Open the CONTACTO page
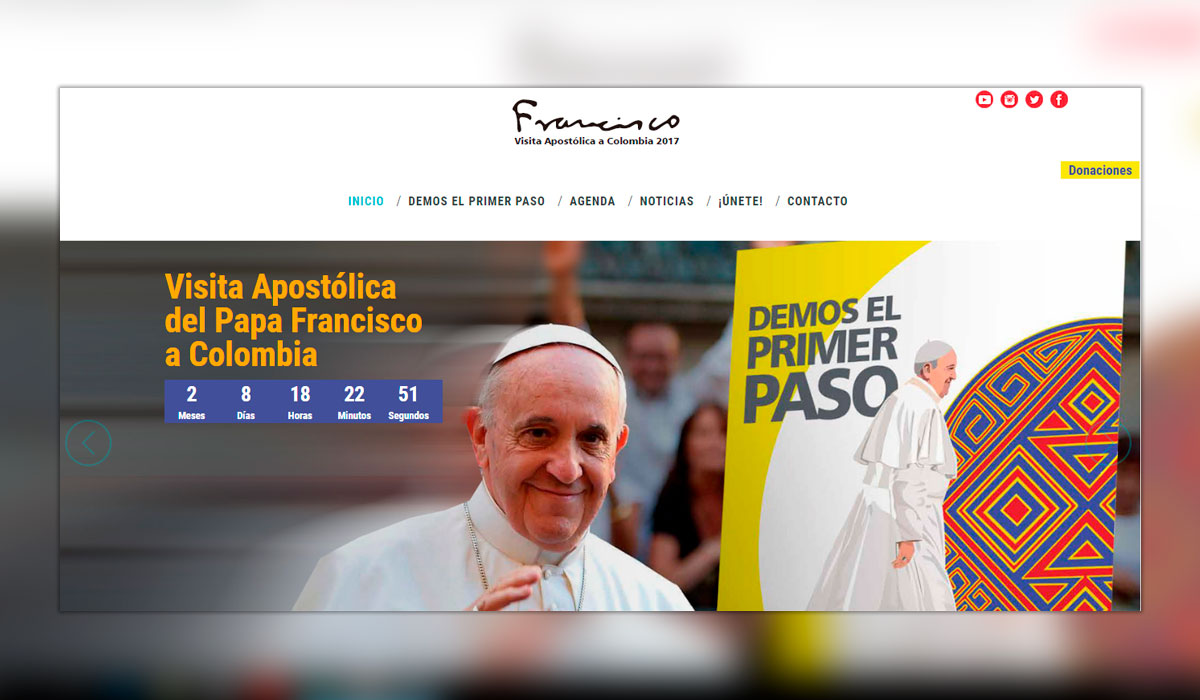Image resolution: width=1200 pixels, height=700 pixels. 817,201
